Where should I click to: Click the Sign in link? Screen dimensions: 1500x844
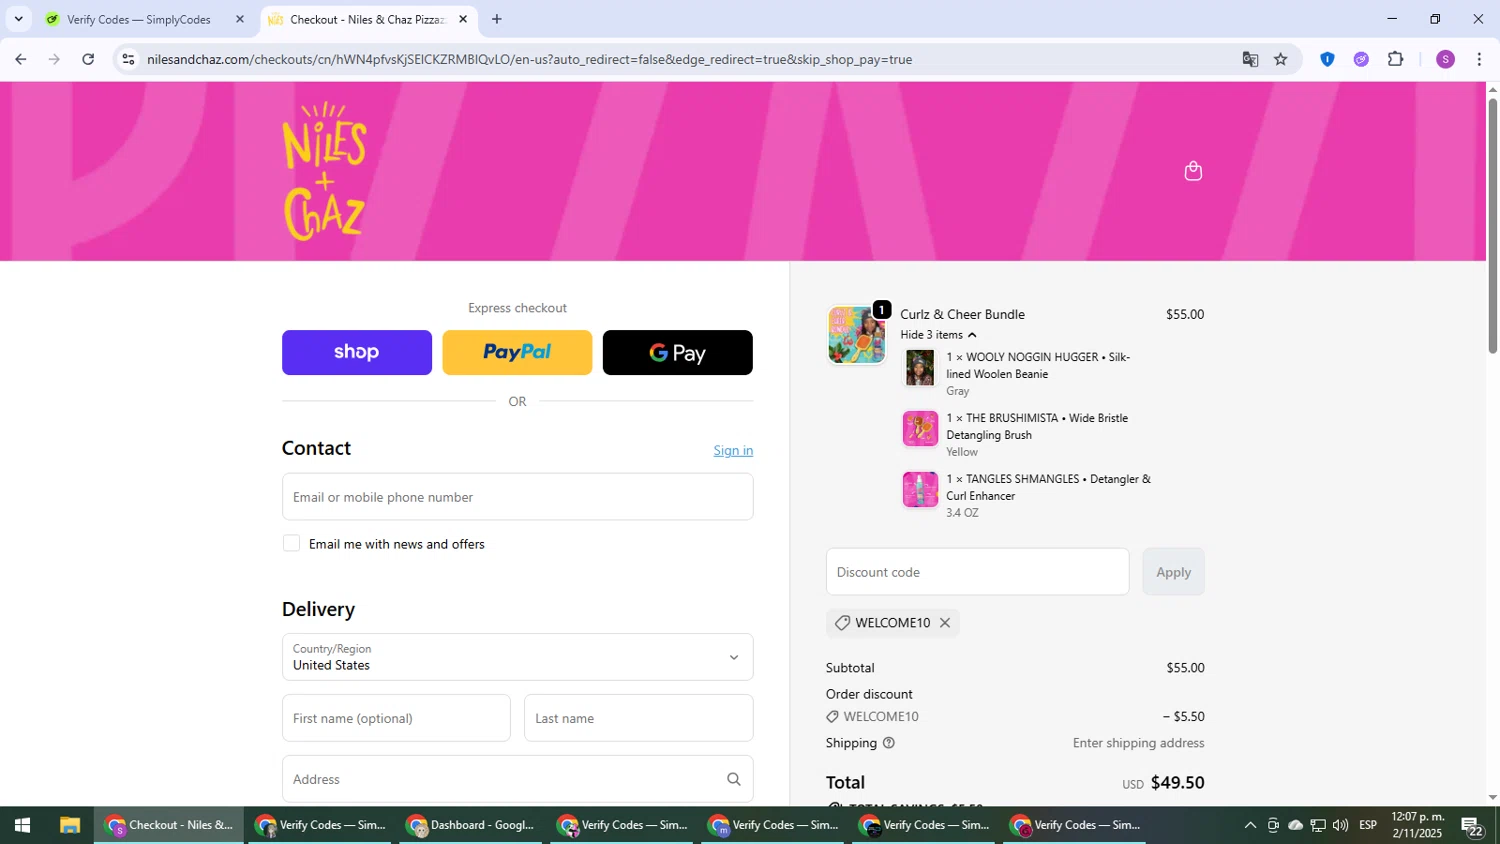coord(733,450)
